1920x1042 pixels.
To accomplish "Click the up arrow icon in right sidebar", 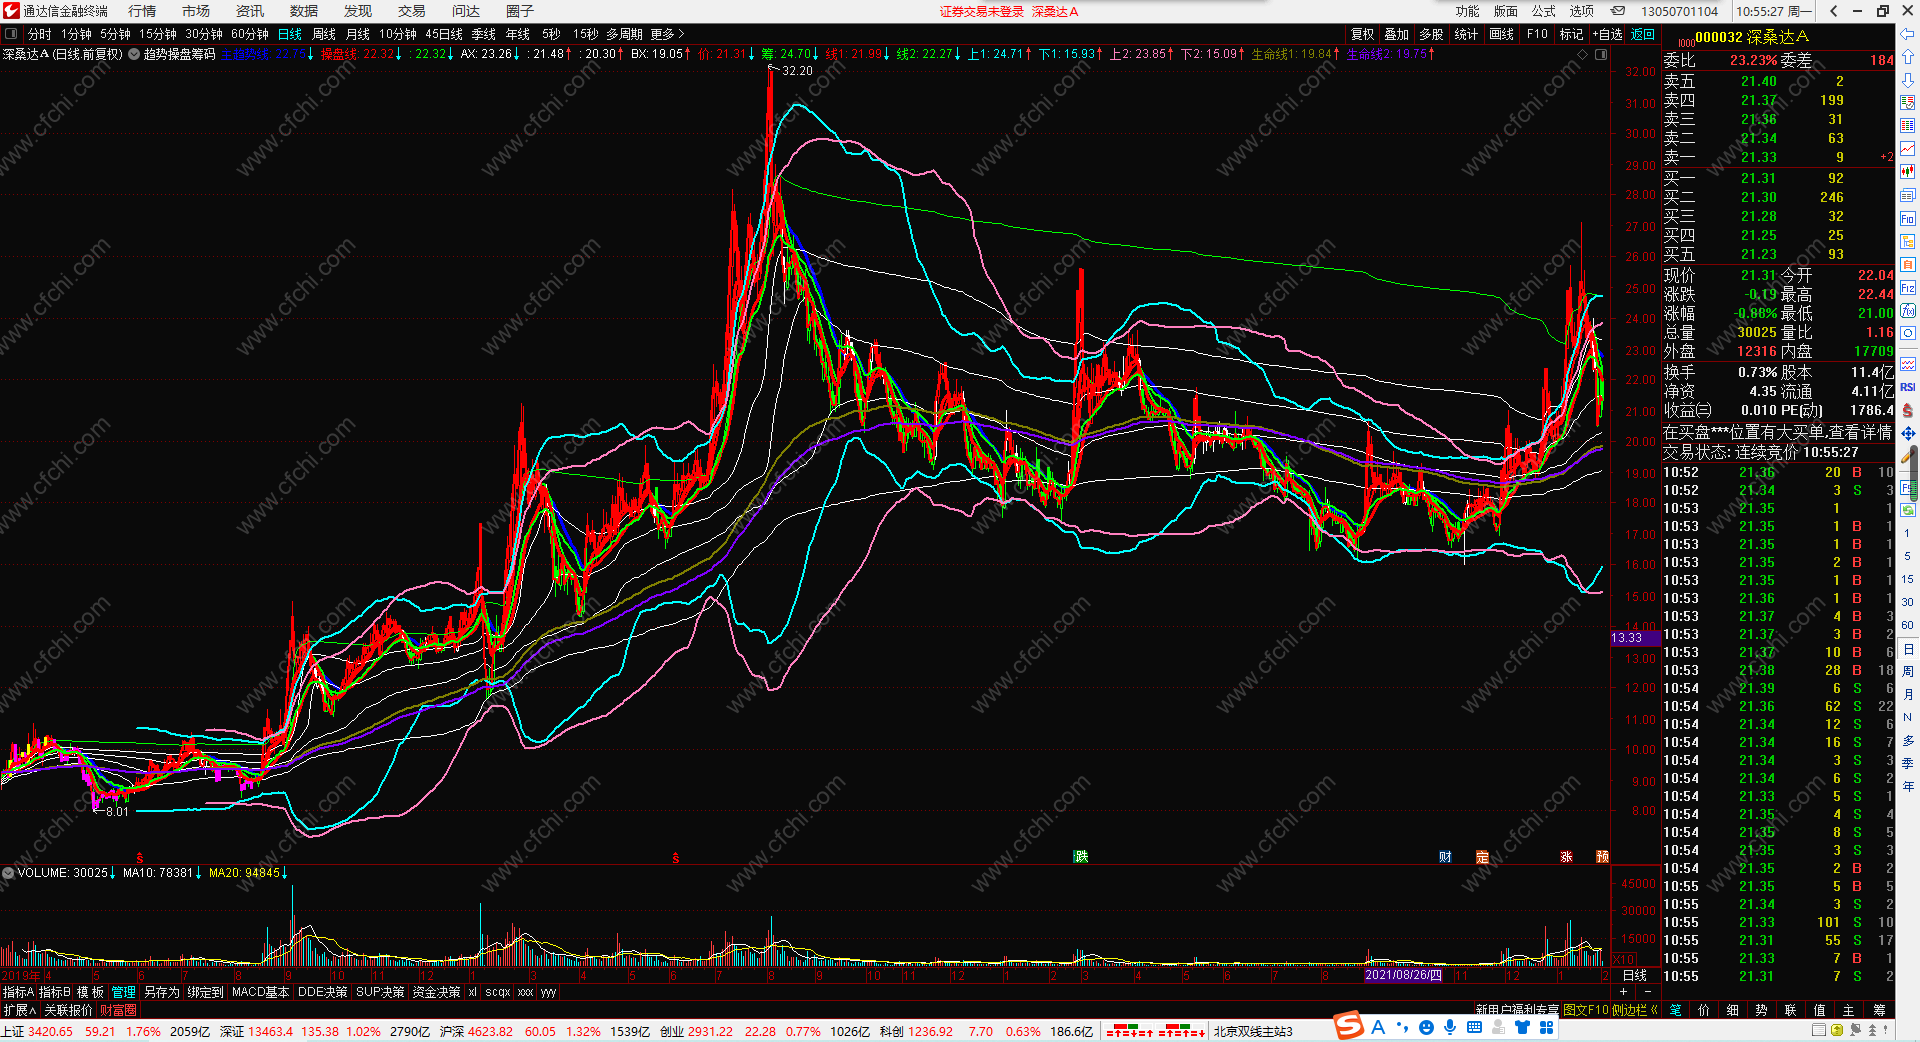I will (x=1908, y=57).
